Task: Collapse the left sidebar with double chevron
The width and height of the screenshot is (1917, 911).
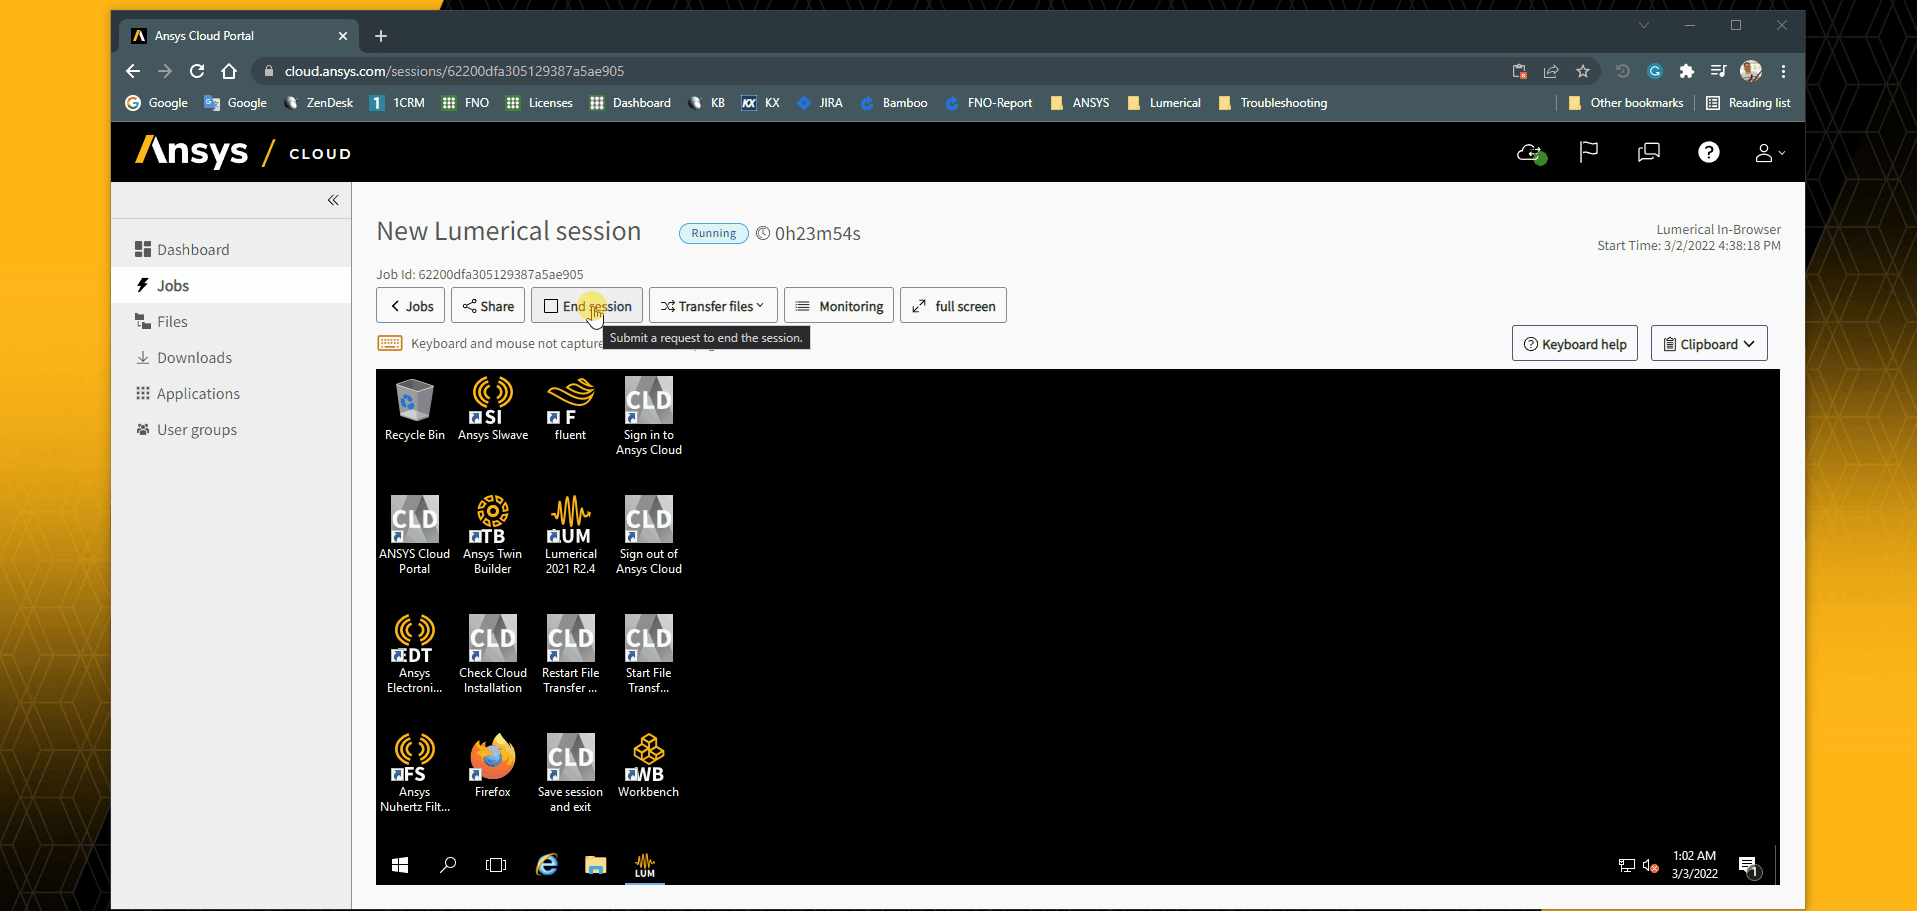Action: 333,200
